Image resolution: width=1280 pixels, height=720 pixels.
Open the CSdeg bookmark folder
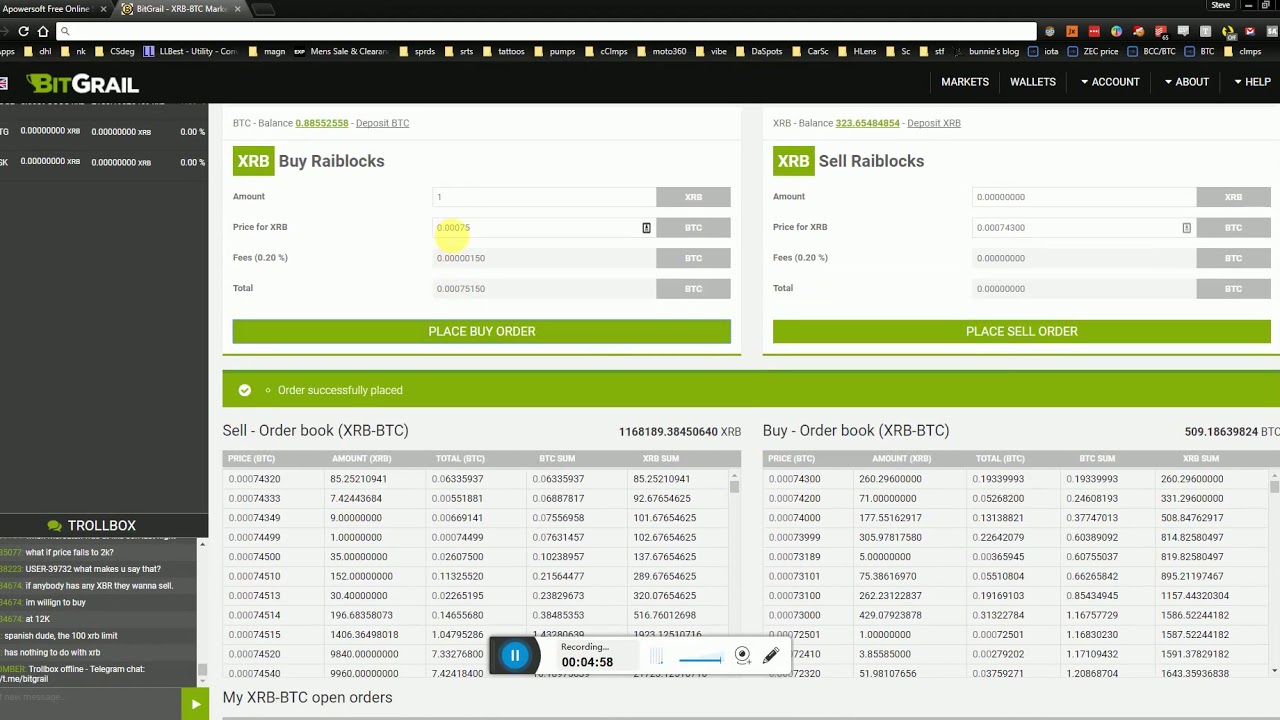coord(114,51)
